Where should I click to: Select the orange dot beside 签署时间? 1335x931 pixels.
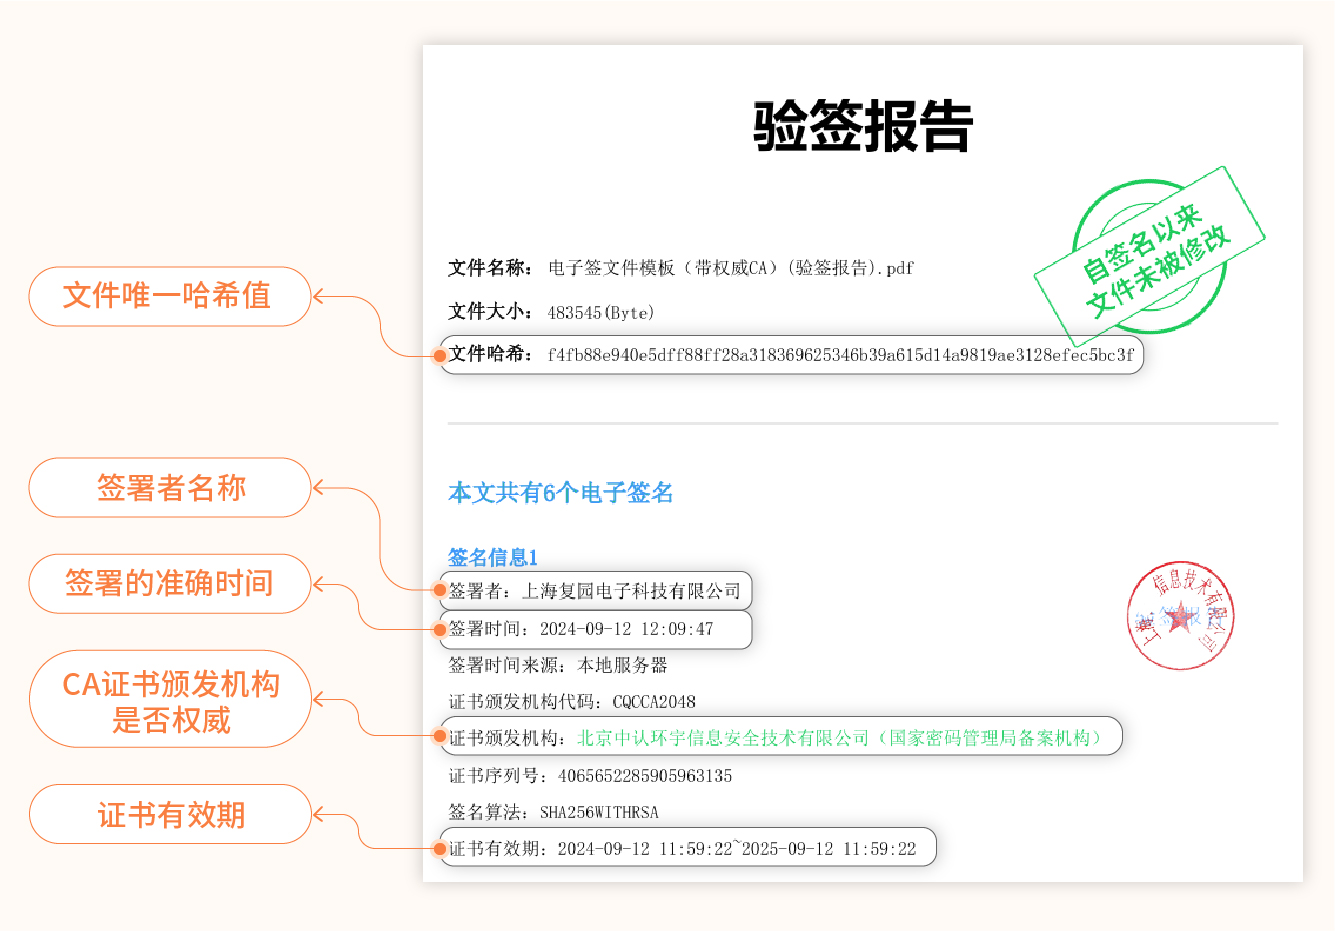pyautogui.click(x=441, y=629)
